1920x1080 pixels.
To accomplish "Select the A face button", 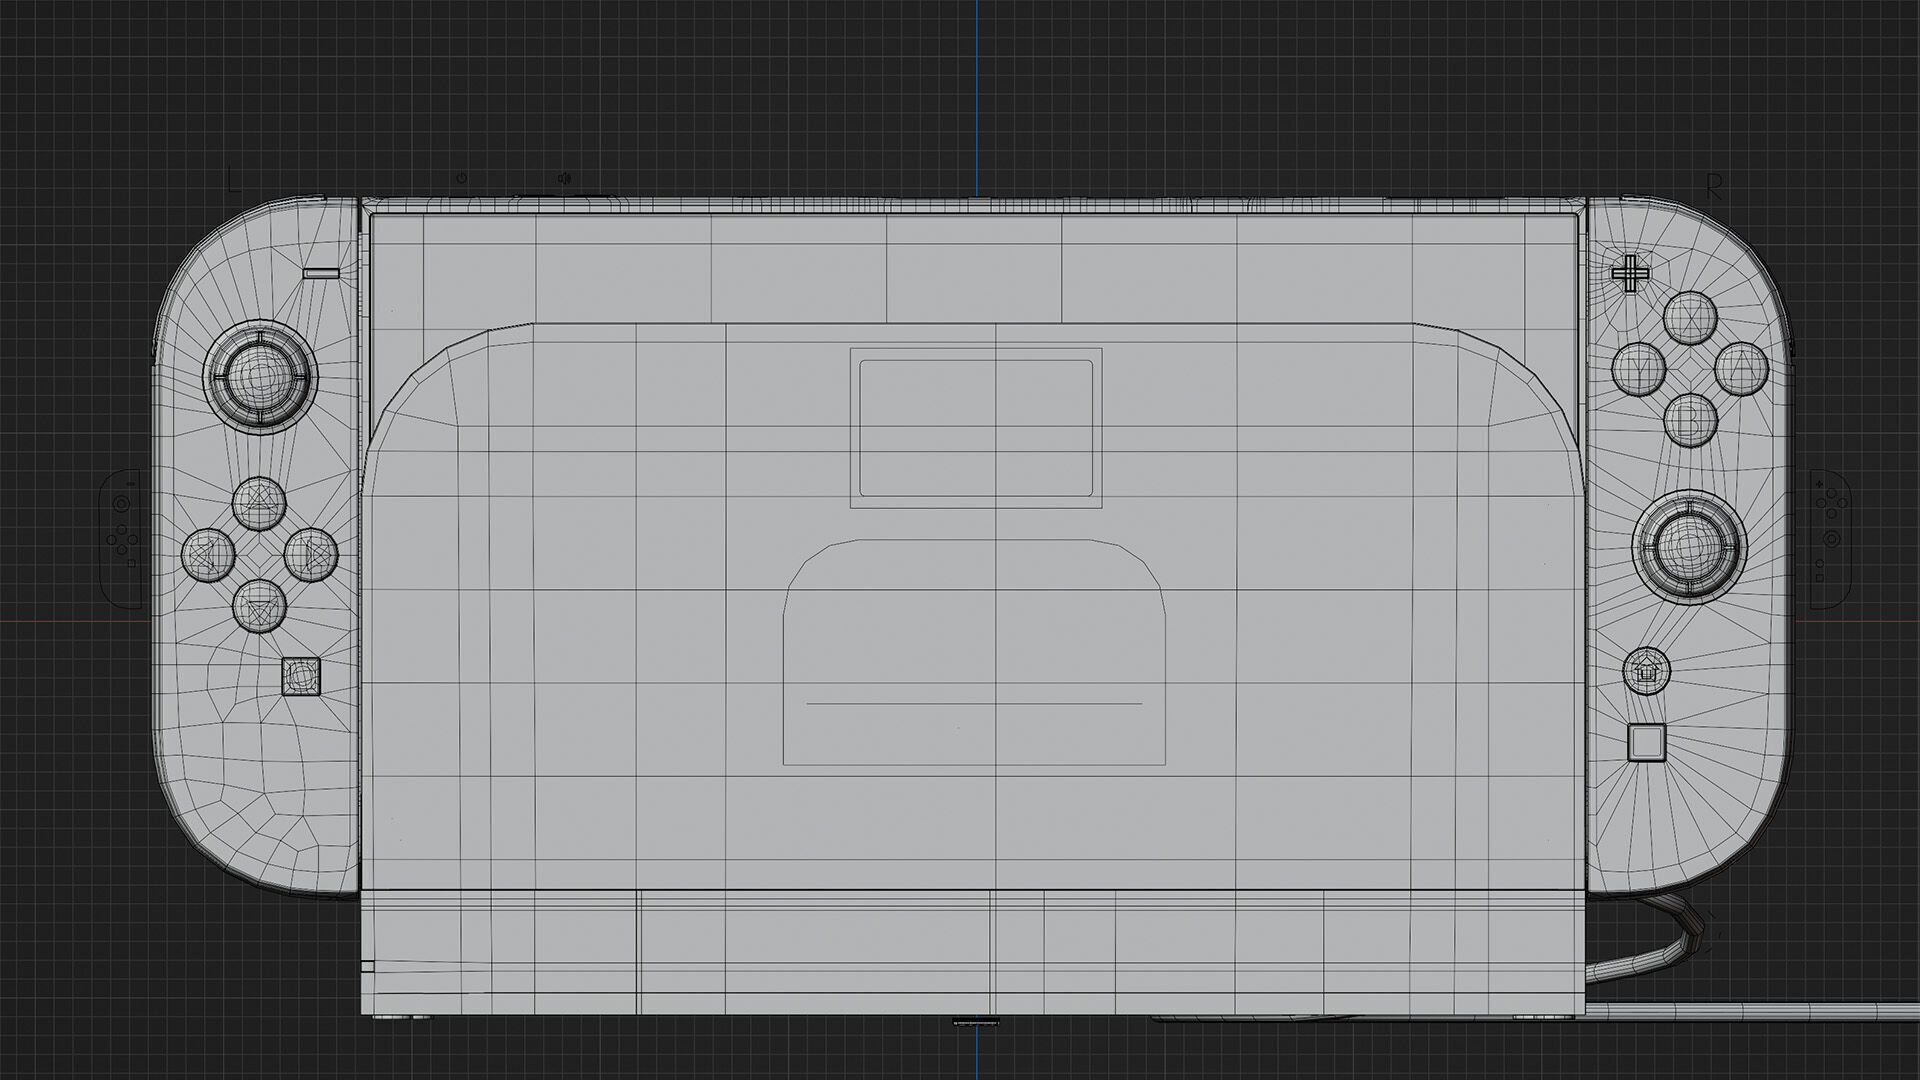I will [x=1742, y=369].
